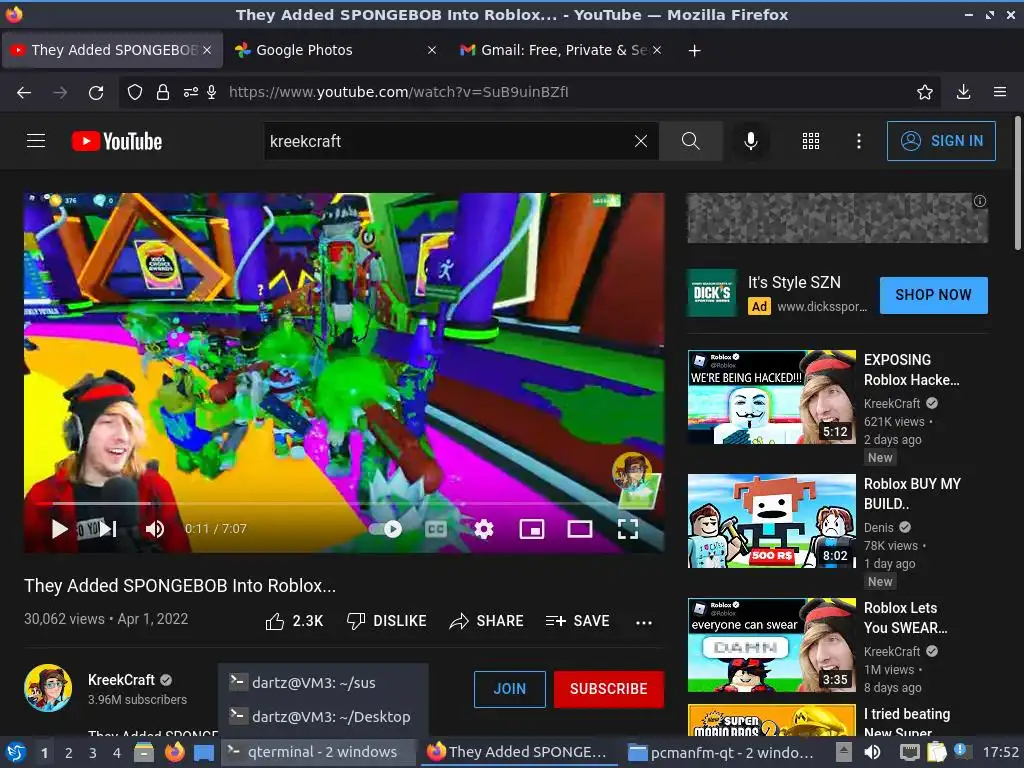The width and height of the screenshot is (1024, 768).
Task: Open a new browser tab
Action: pyautogui.click(x=695, y=50)
